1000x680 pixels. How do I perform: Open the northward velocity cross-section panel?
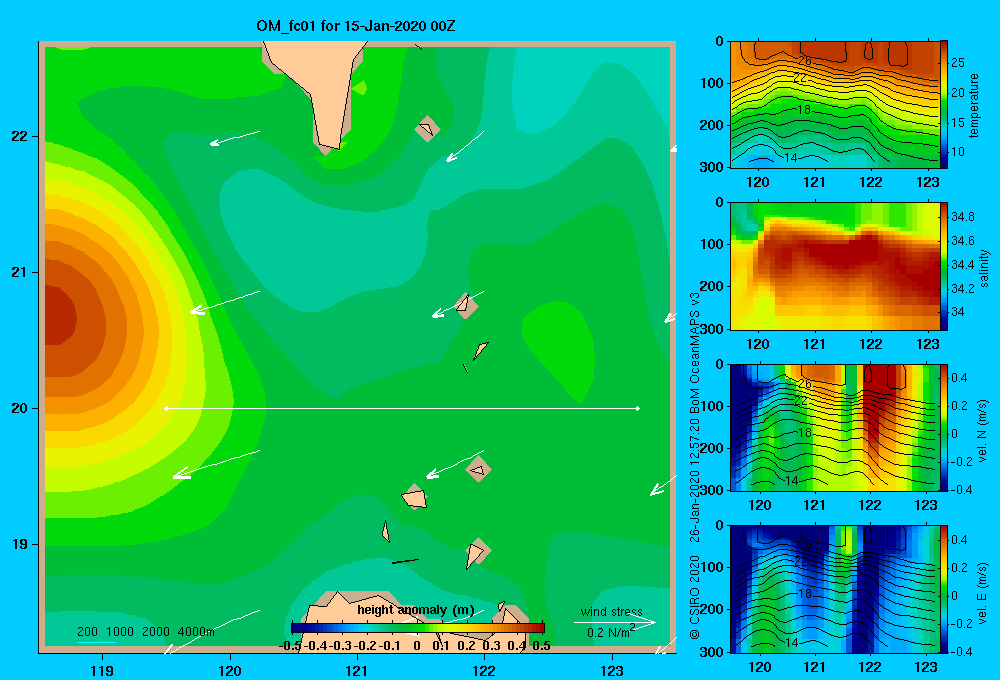coord(835,427)
